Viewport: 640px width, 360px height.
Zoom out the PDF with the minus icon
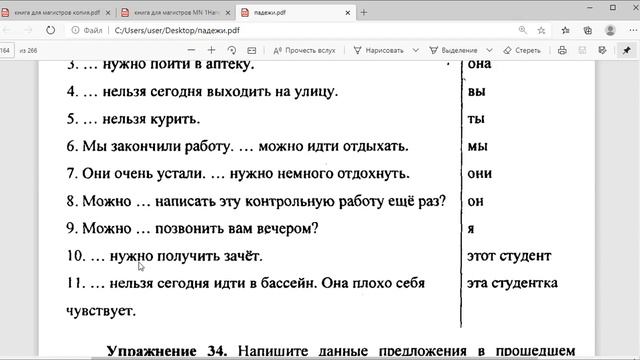pyautogui.click(x=191, y=50)
